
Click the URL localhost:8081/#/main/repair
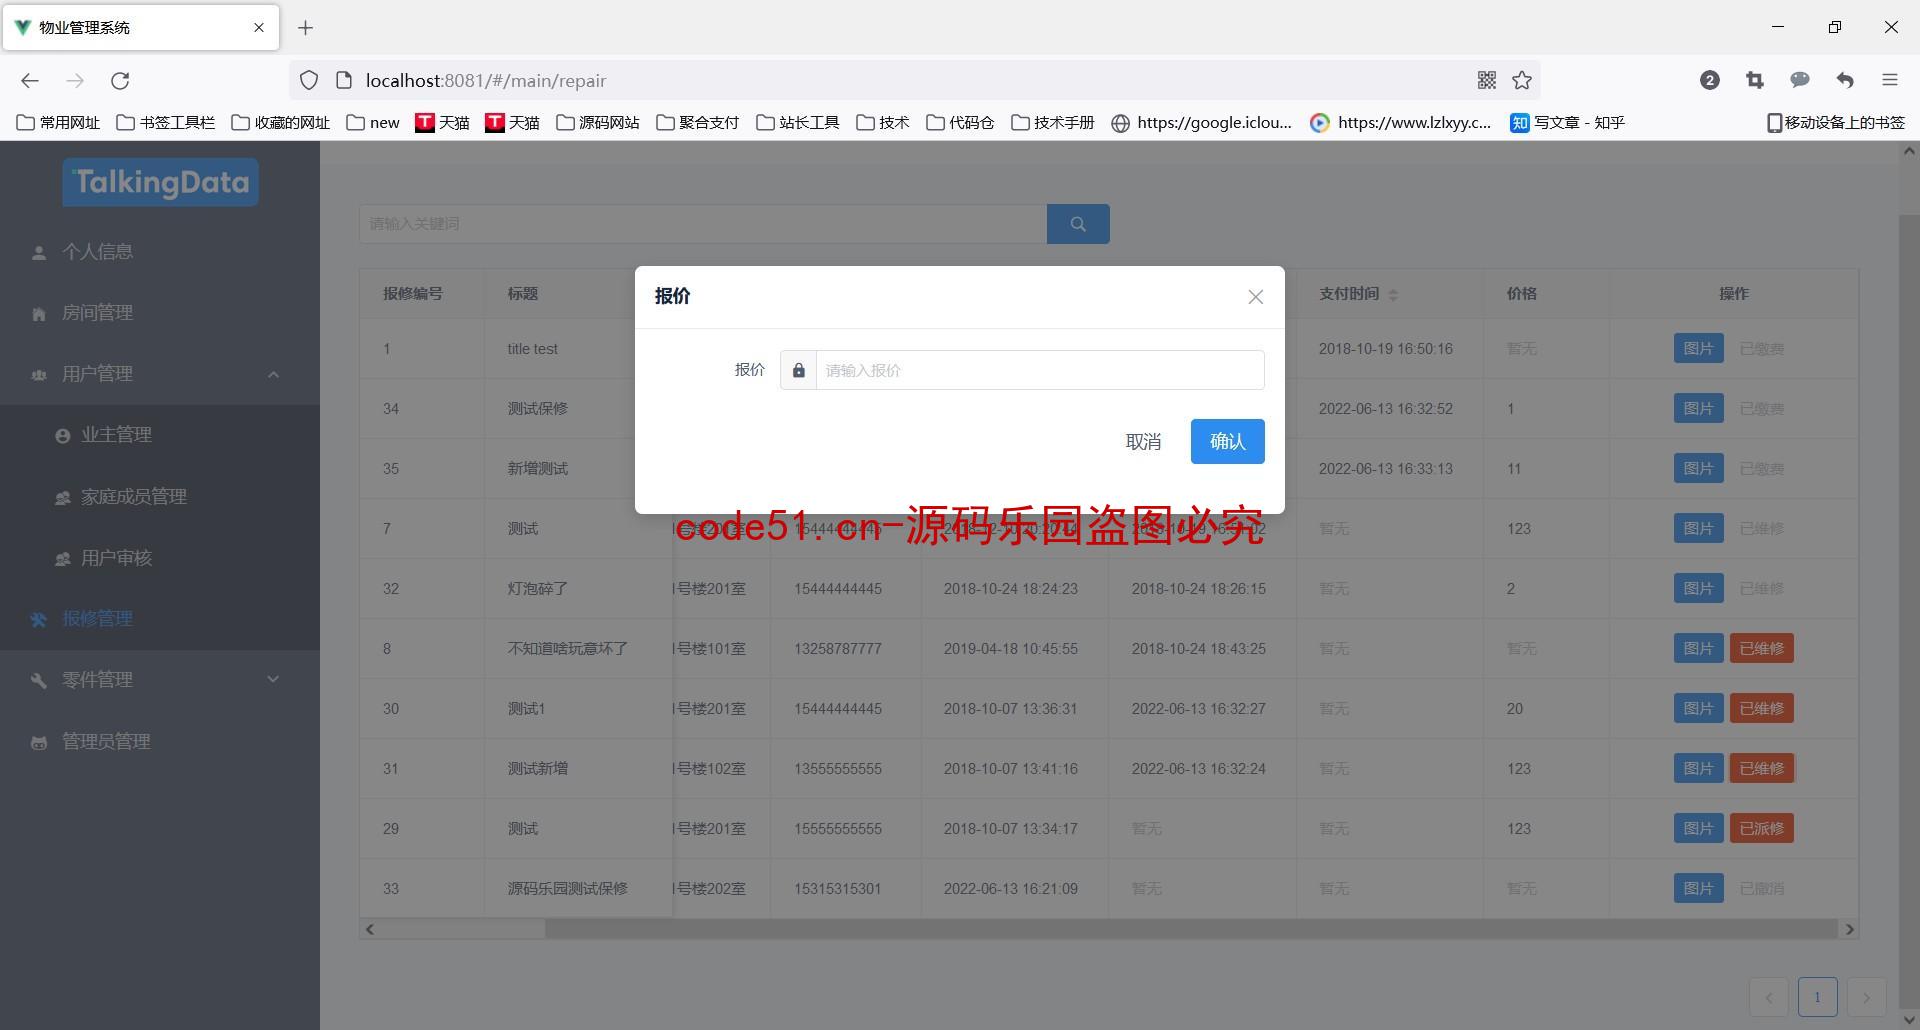point(486,81)
